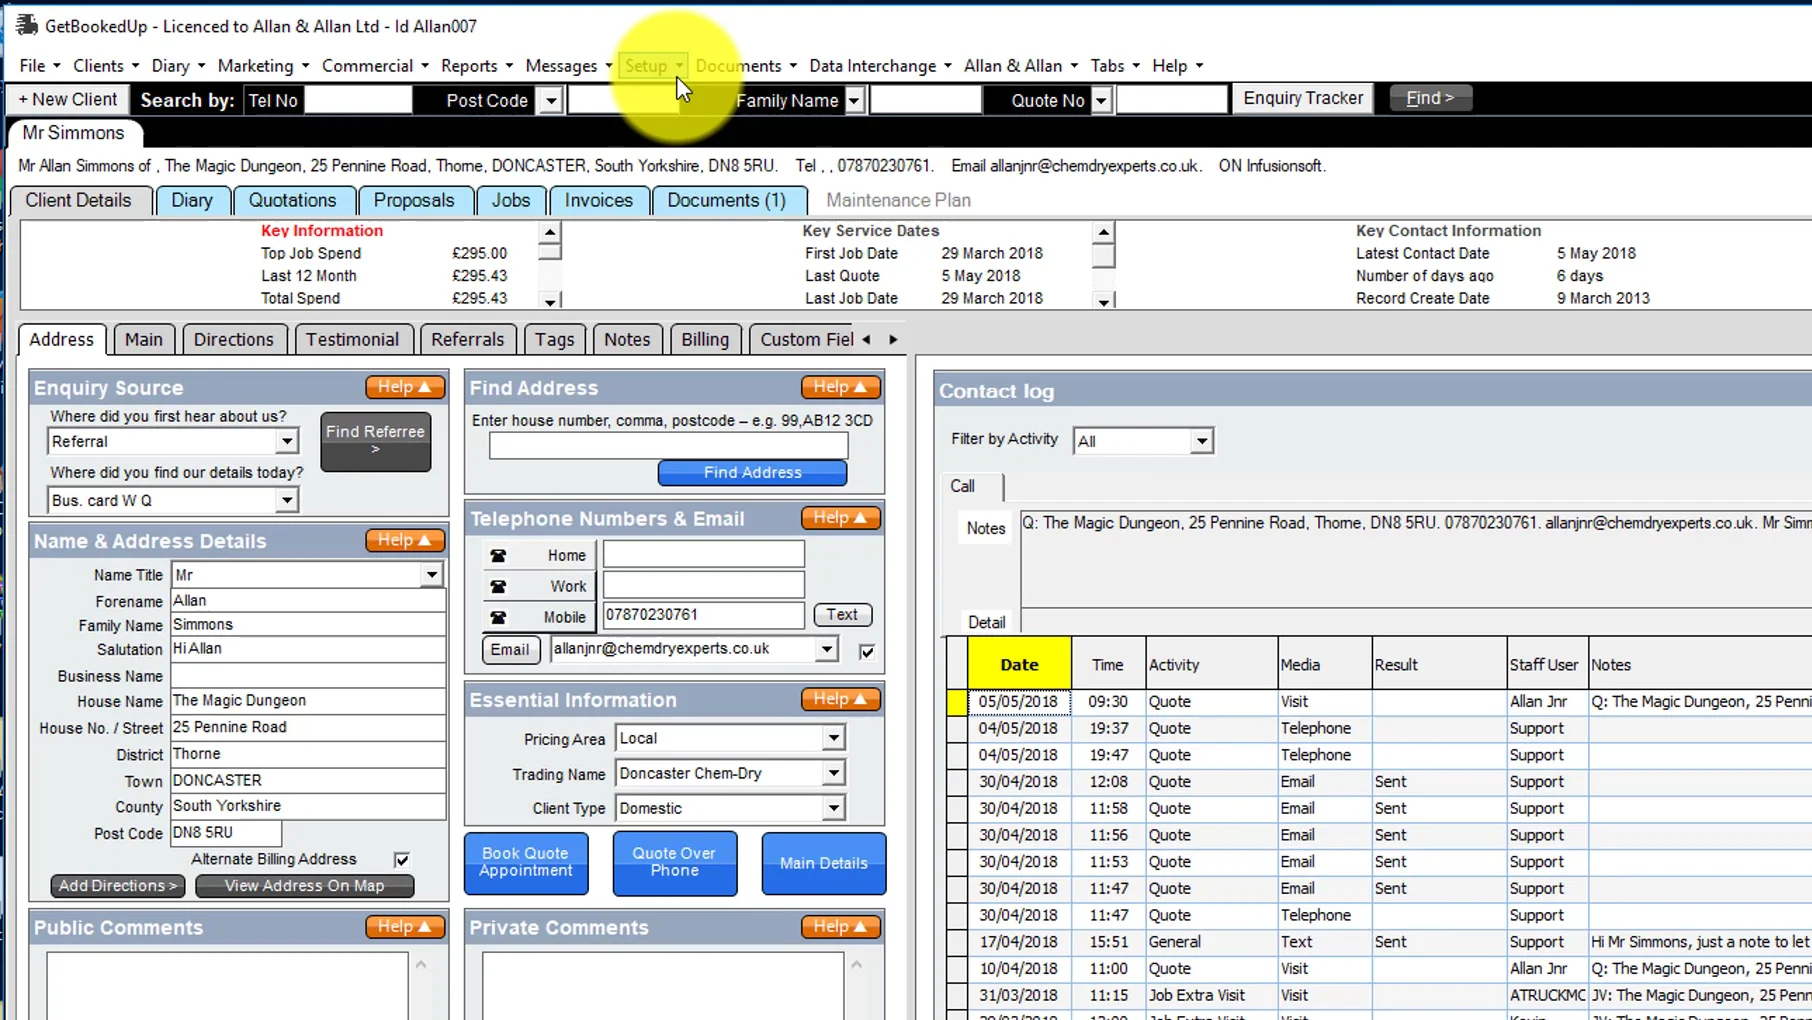This screenshot has height=1020, width=1812.
Task: Click the GetBookedUp app icon in title bar
Action: (26, 25)
